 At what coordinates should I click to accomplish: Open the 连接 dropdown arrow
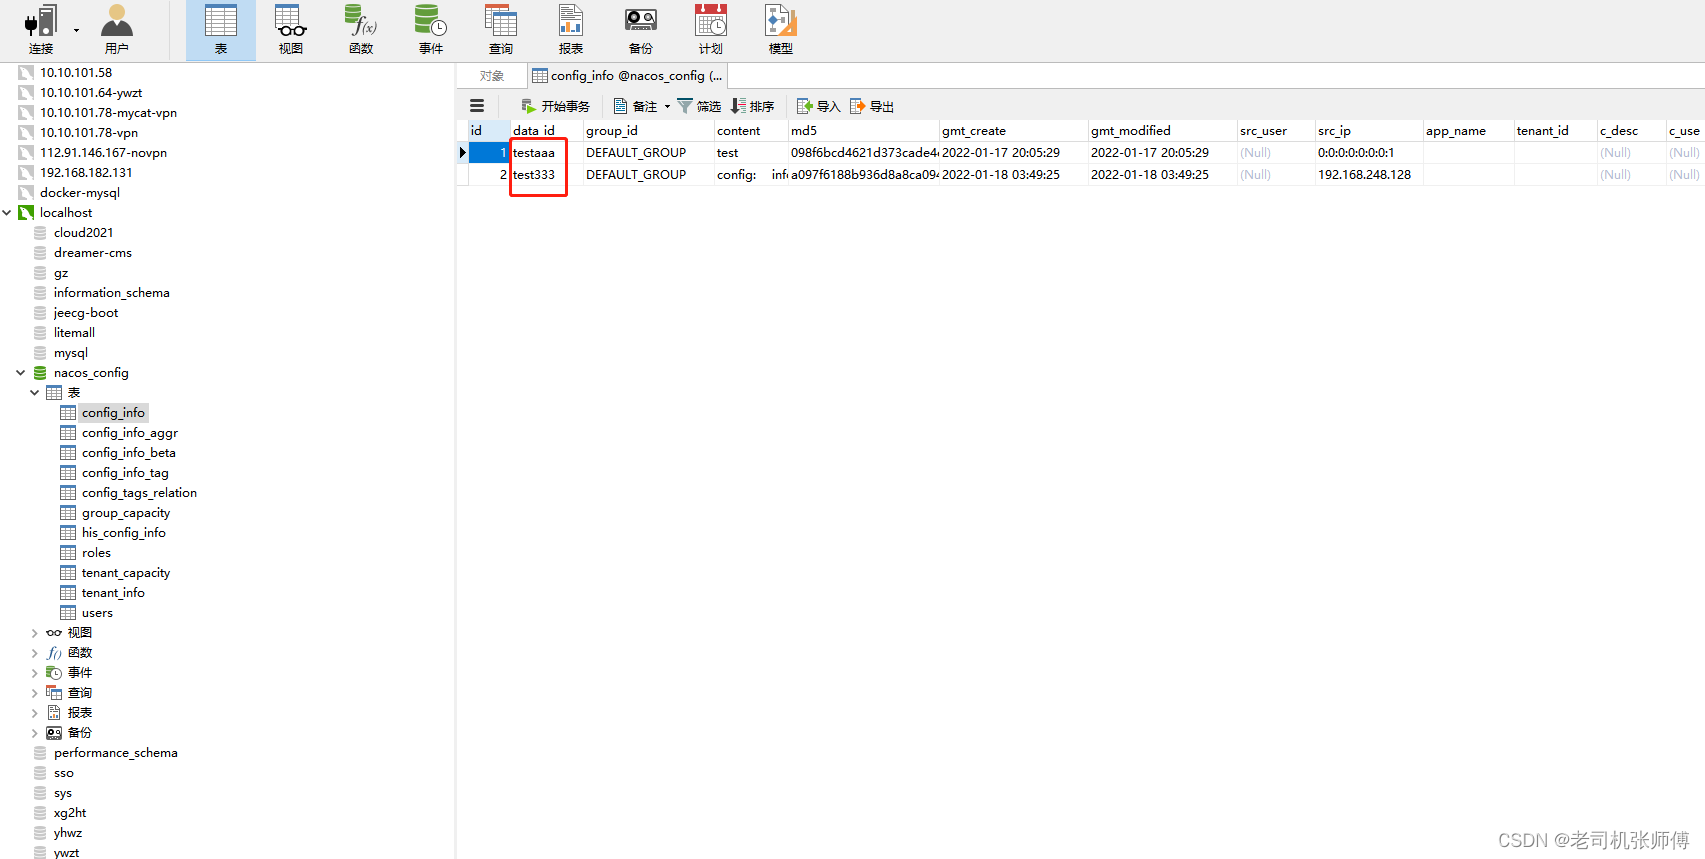click(x=76, y=30)
